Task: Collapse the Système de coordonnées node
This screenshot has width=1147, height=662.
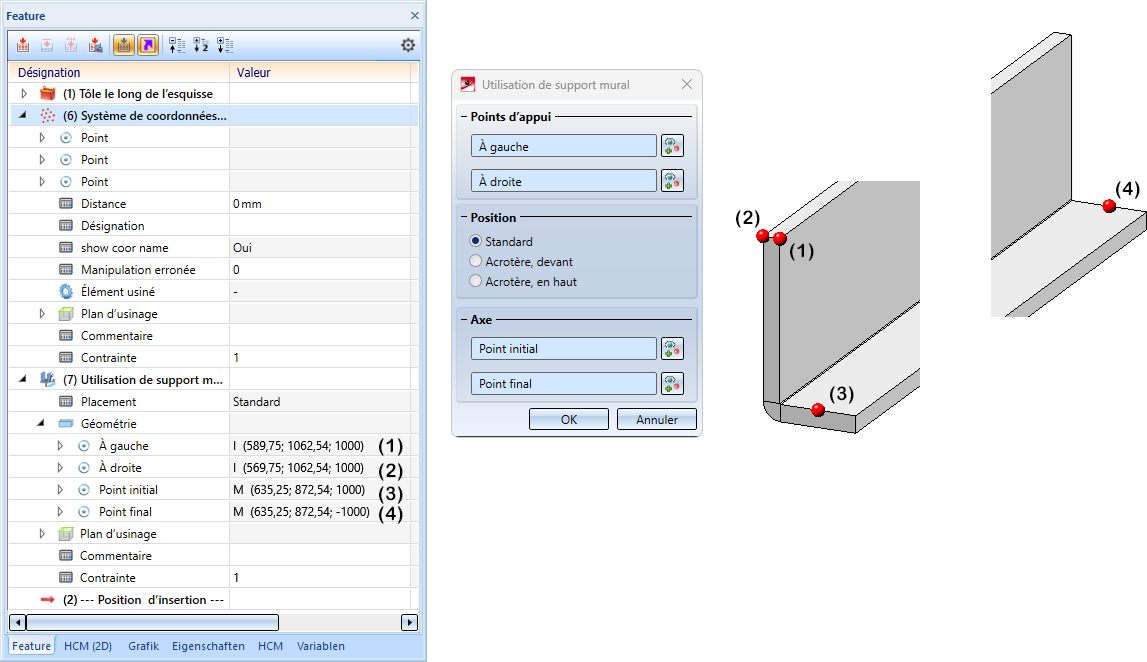Action: (23, 115)
